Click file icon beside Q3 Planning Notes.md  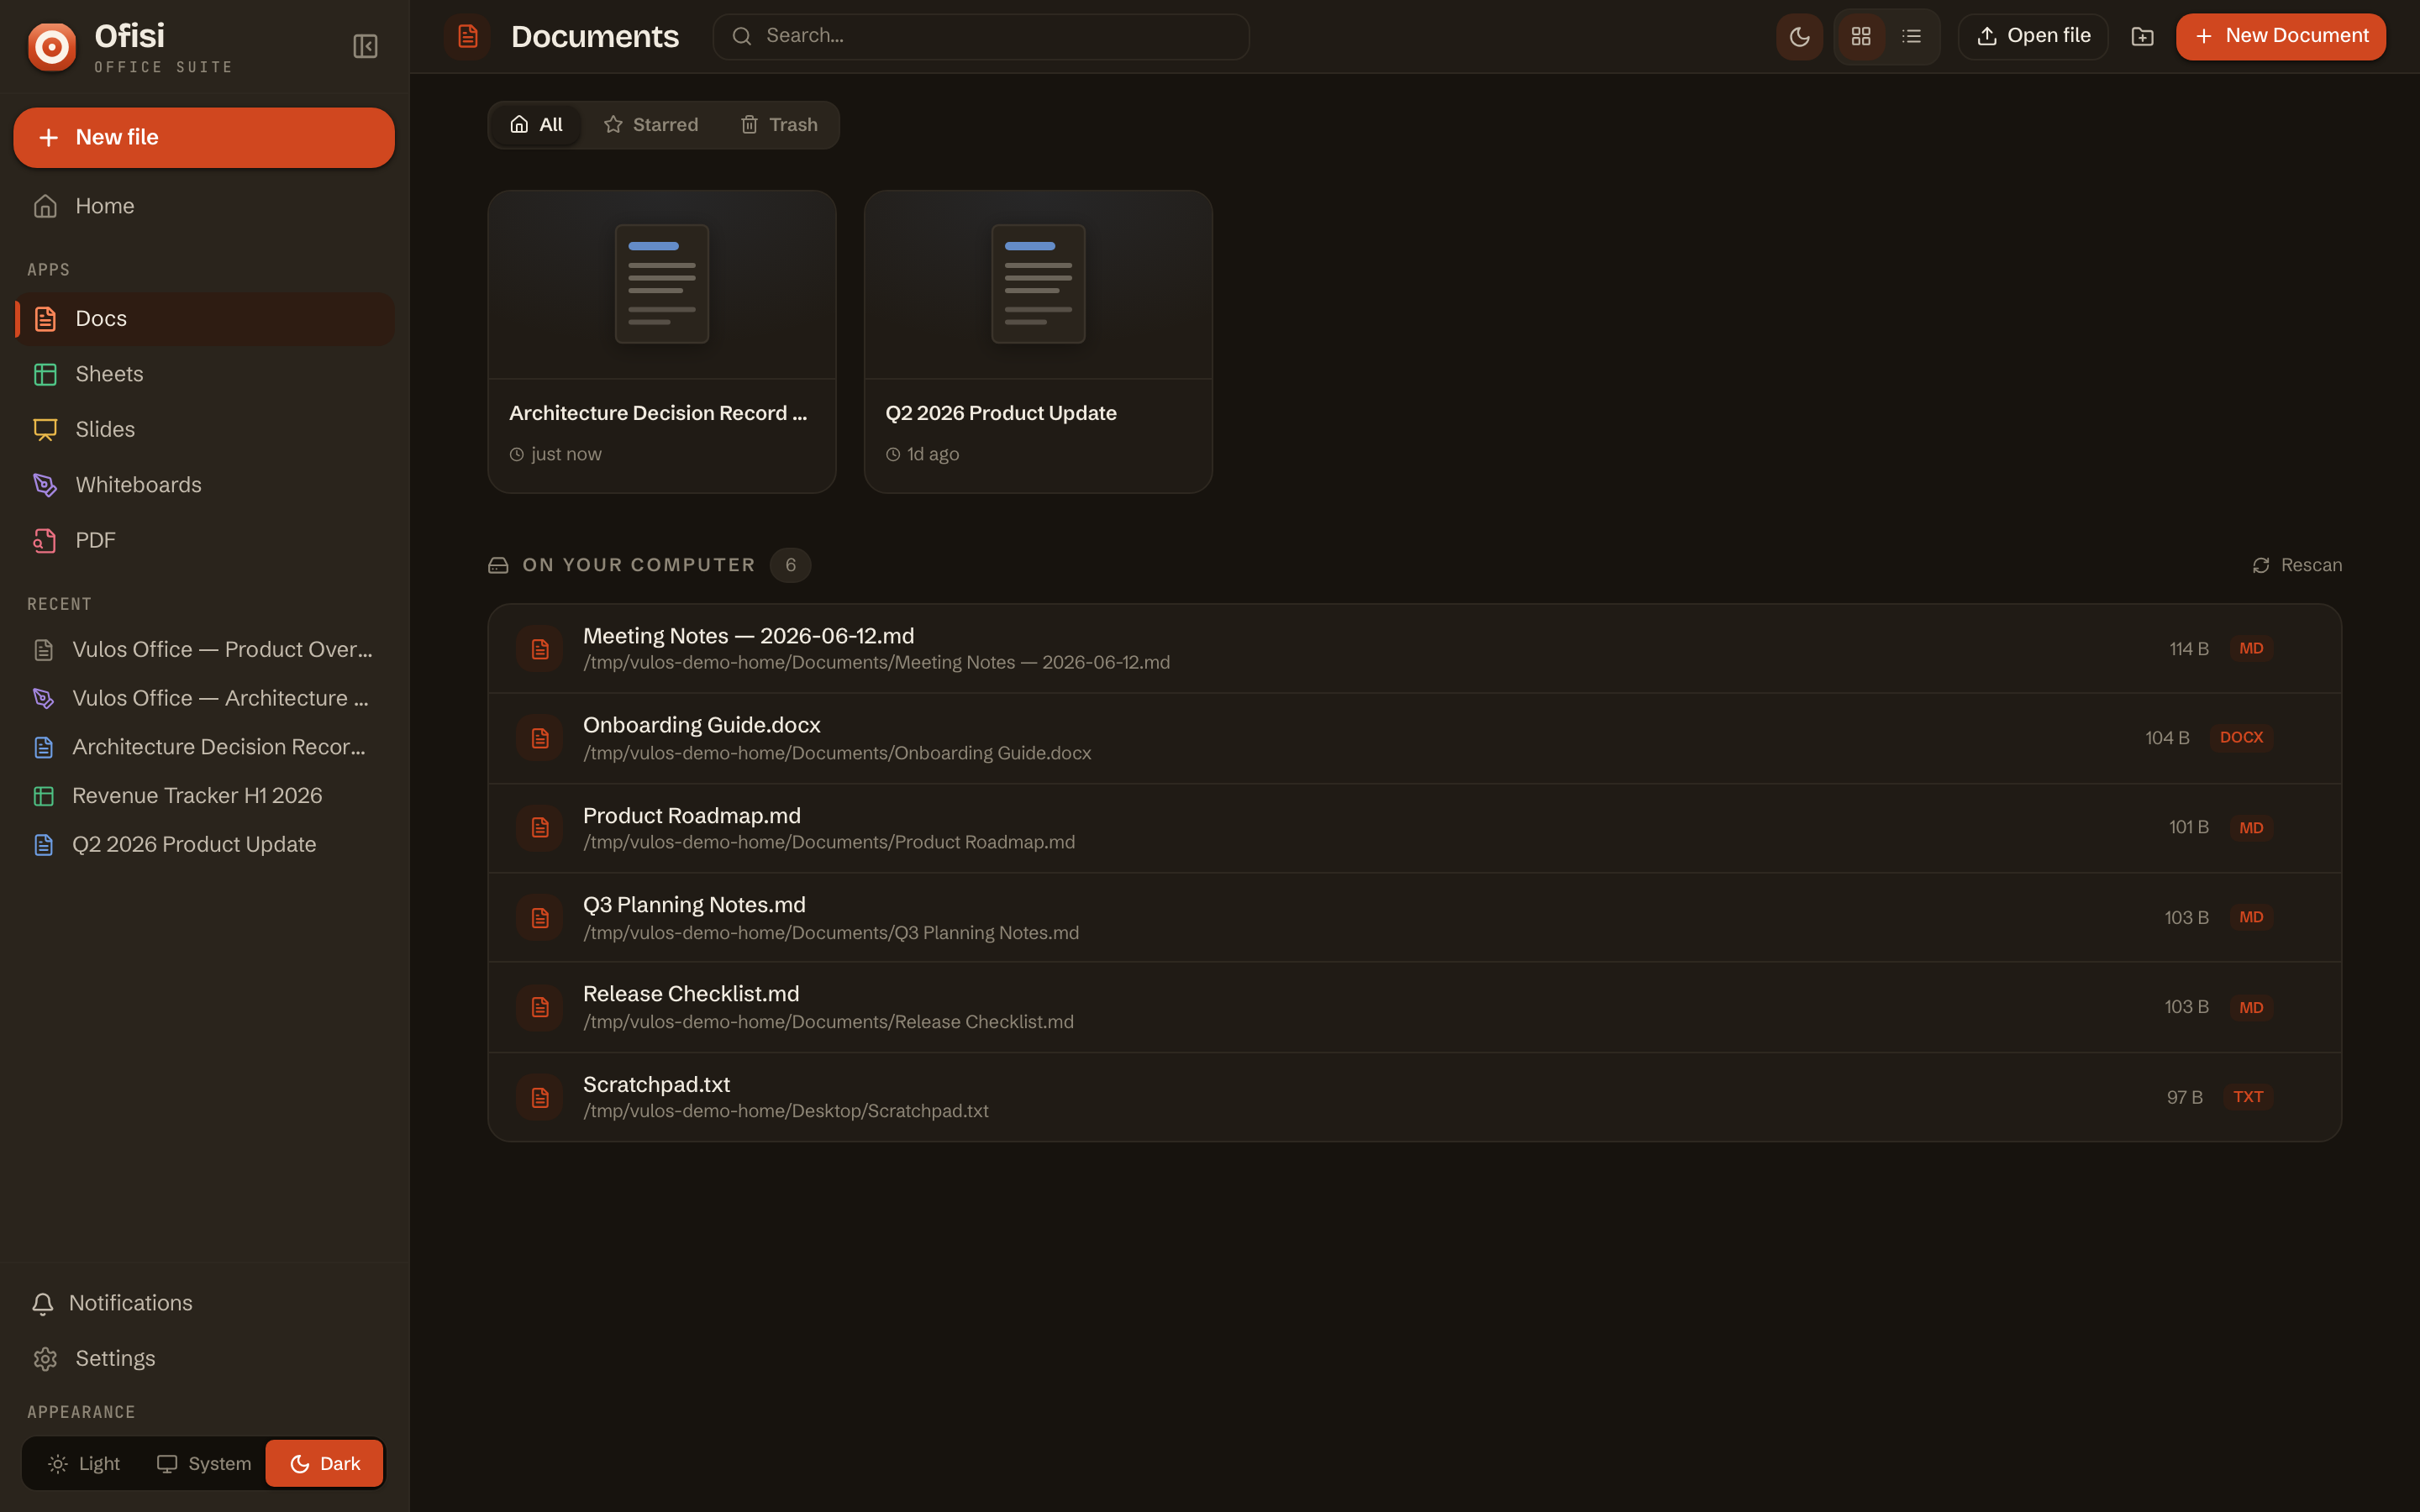540,918
